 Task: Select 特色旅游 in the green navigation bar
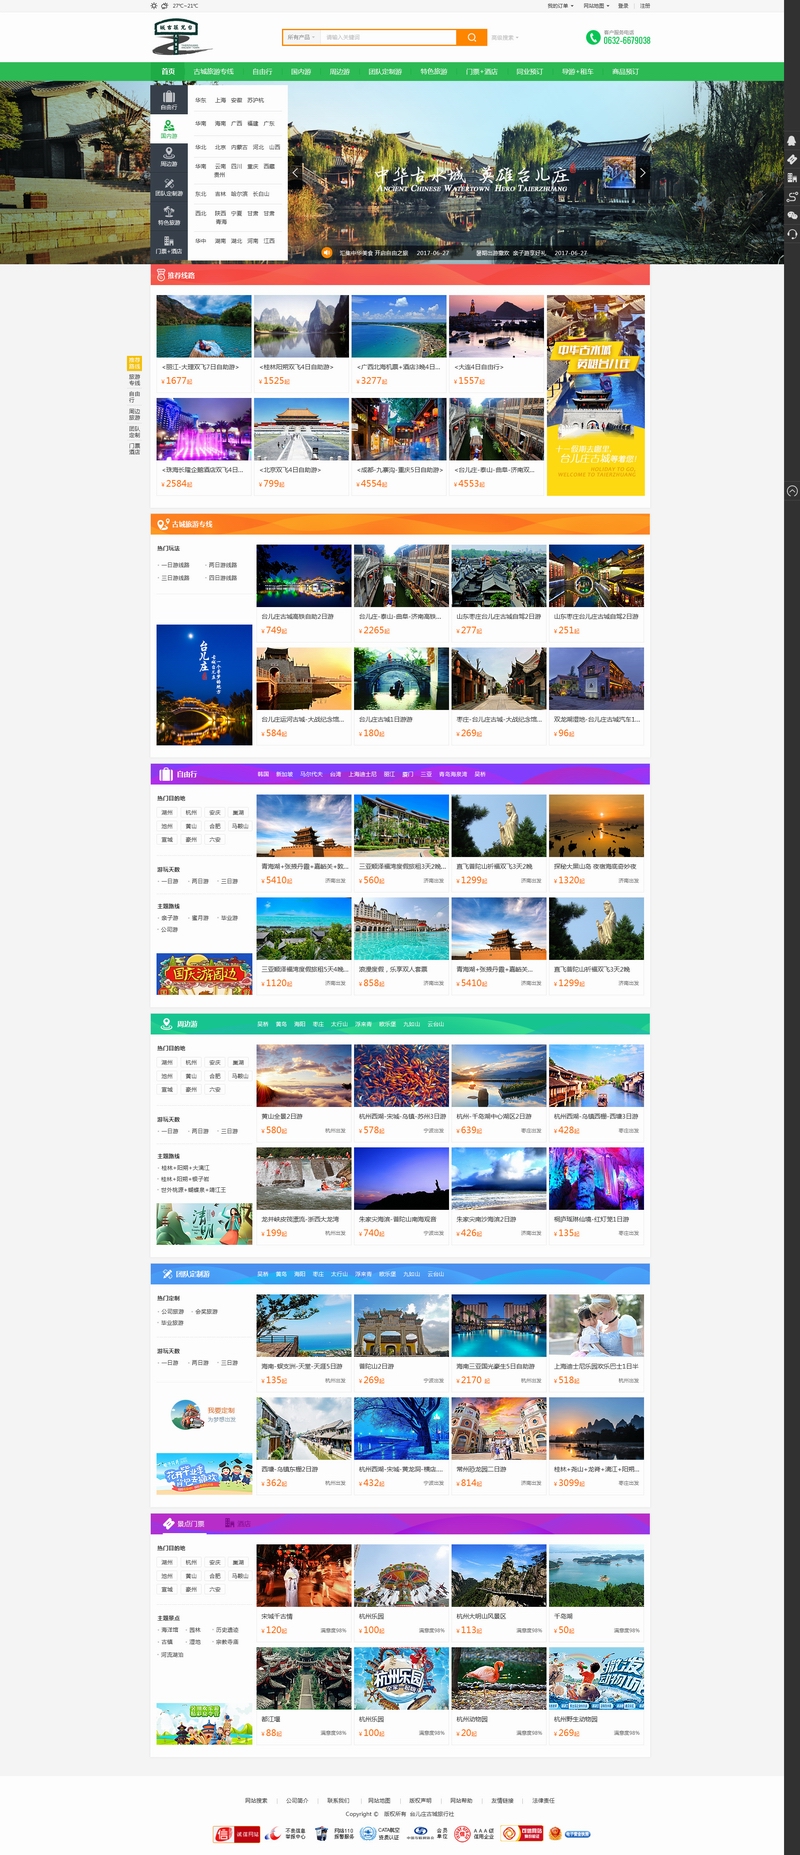point(434,72)
